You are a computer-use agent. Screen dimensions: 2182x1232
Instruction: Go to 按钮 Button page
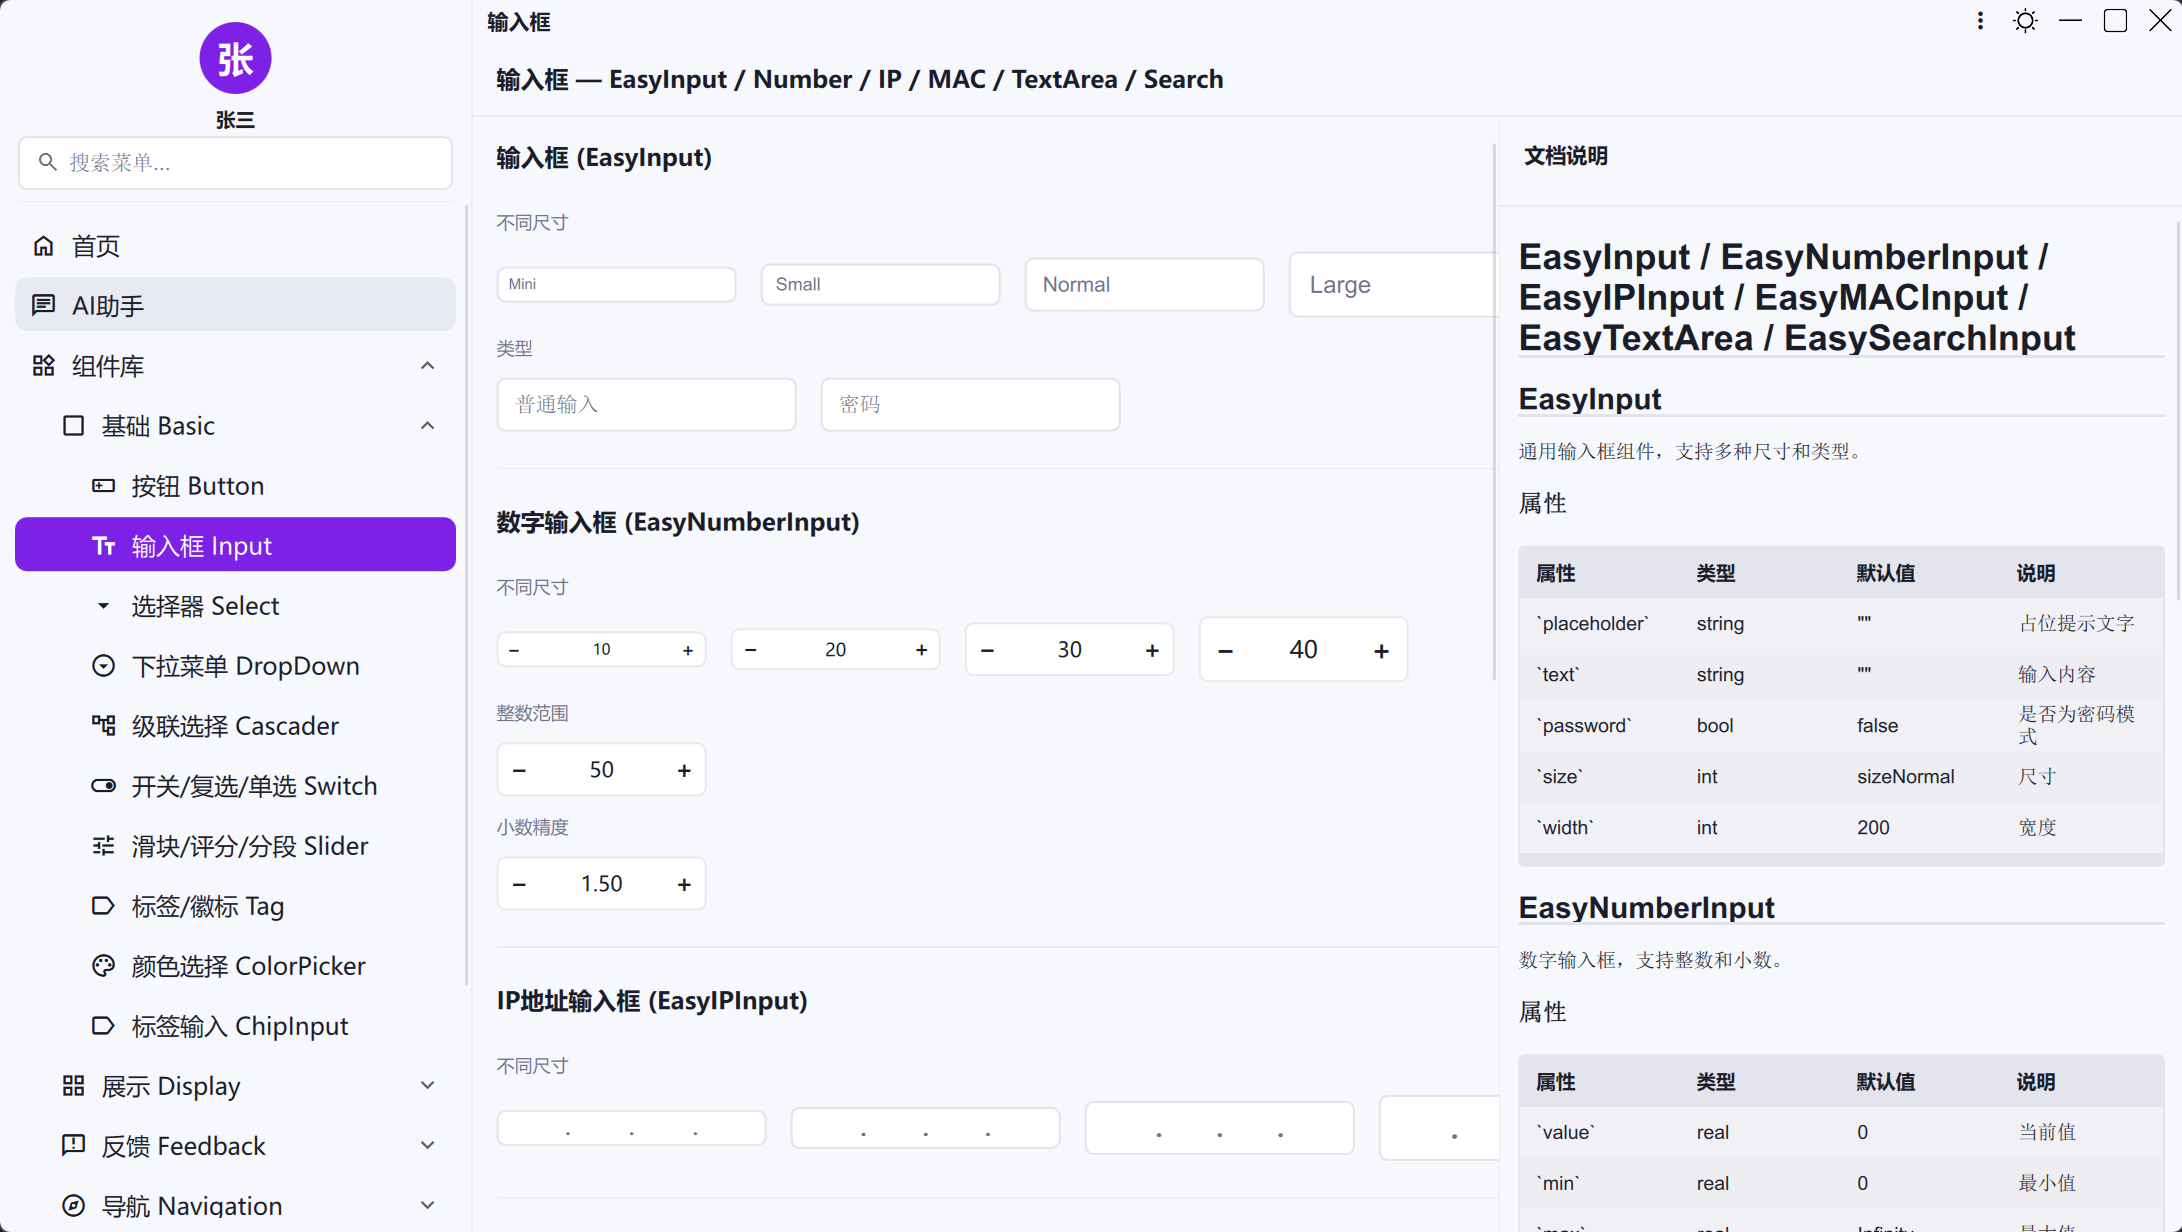[x=235, y=486]
